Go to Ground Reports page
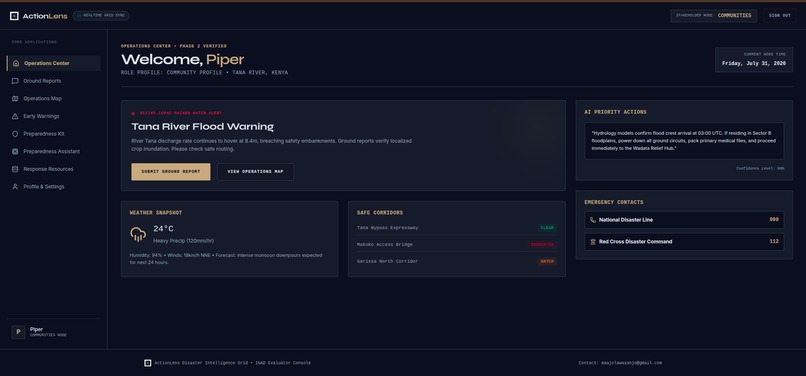The height and width of the screenshot is (376, 806). pos(53,81)
